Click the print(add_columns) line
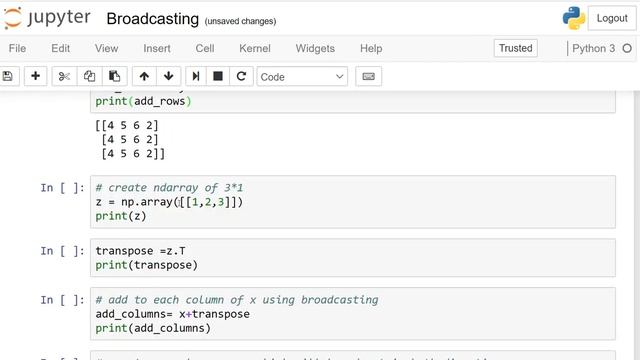Screen dimensions: 640x360 tap(153, 329)
